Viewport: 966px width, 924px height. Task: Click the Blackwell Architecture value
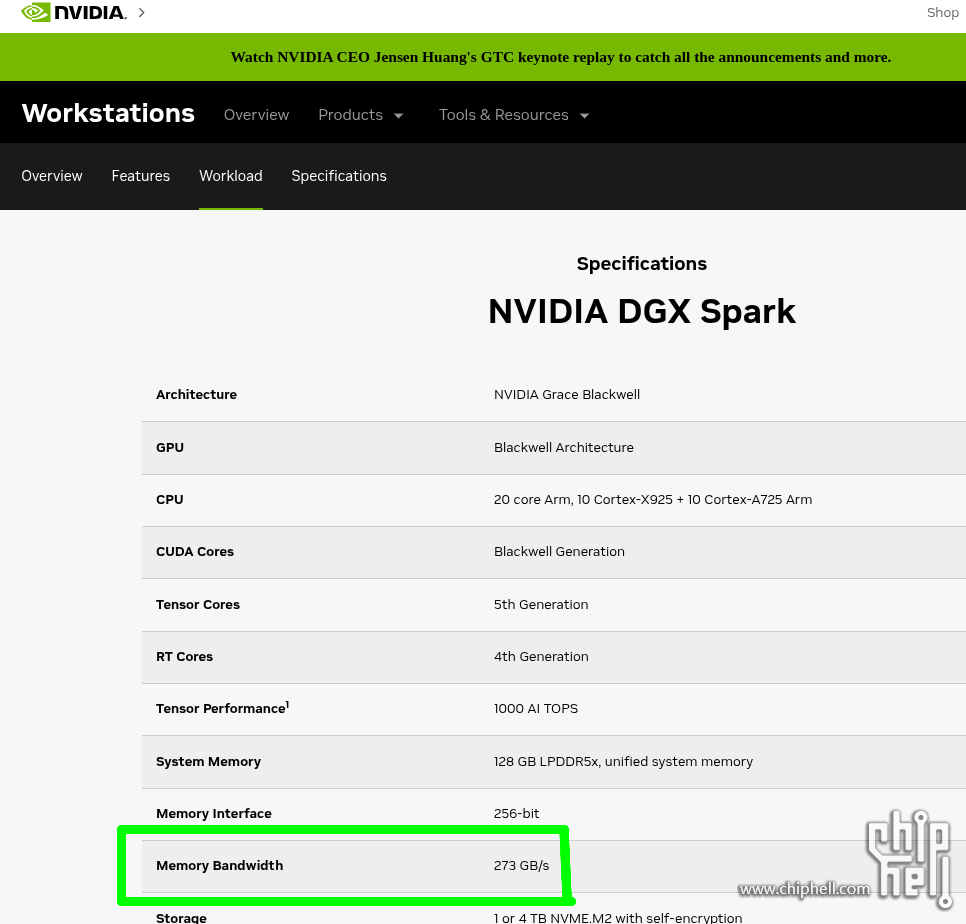563,447
